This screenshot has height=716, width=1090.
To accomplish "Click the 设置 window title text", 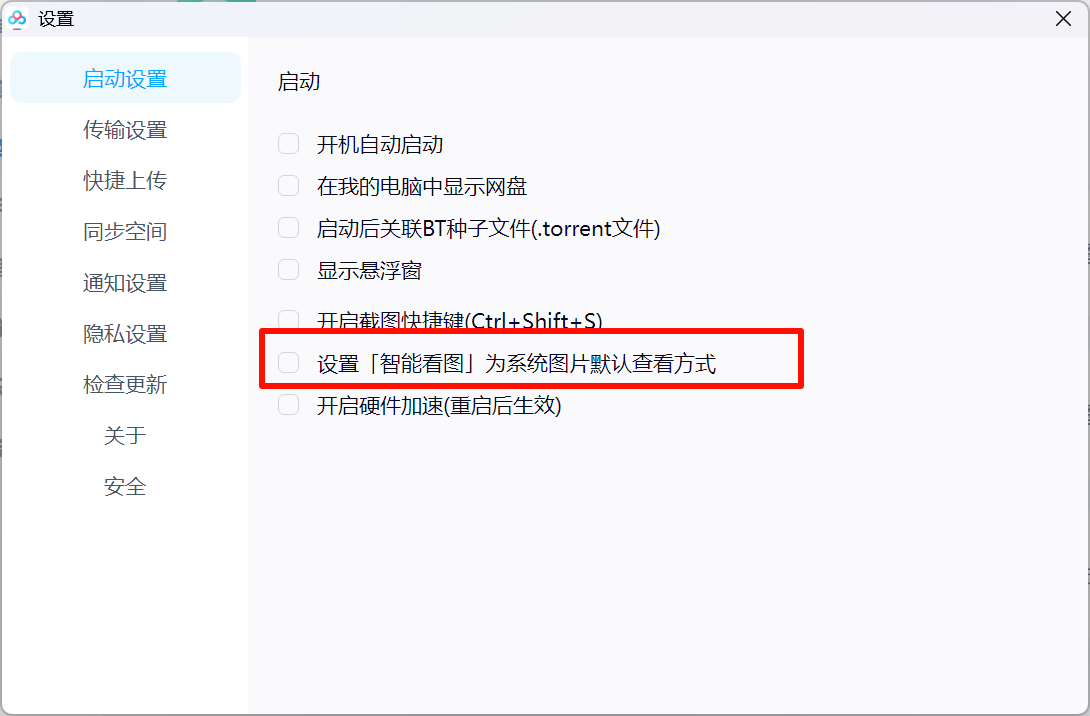I will click(56, 19).
